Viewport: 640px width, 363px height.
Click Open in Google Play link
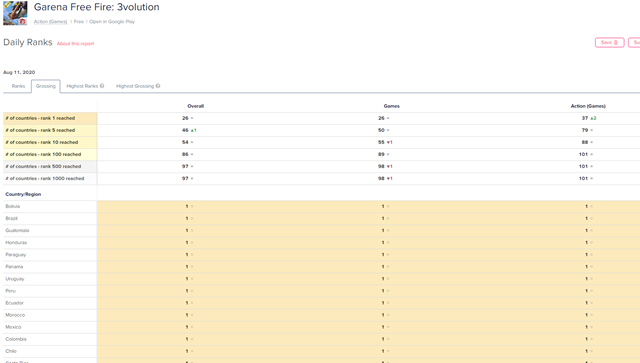(112, 22)
